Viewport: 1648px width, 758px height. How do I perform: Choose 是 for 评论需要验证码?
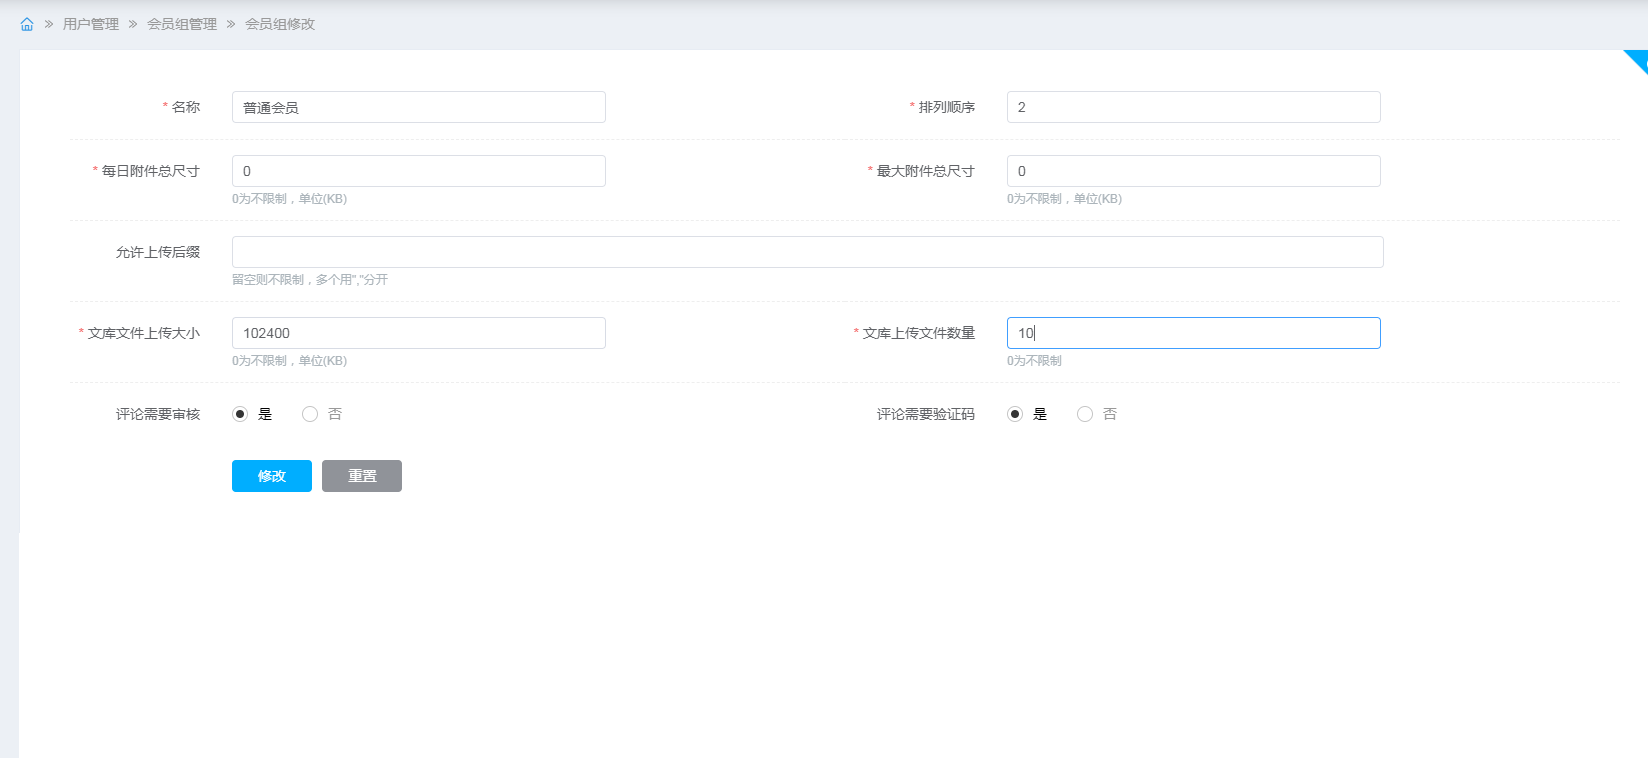(x=1015, y=414)
